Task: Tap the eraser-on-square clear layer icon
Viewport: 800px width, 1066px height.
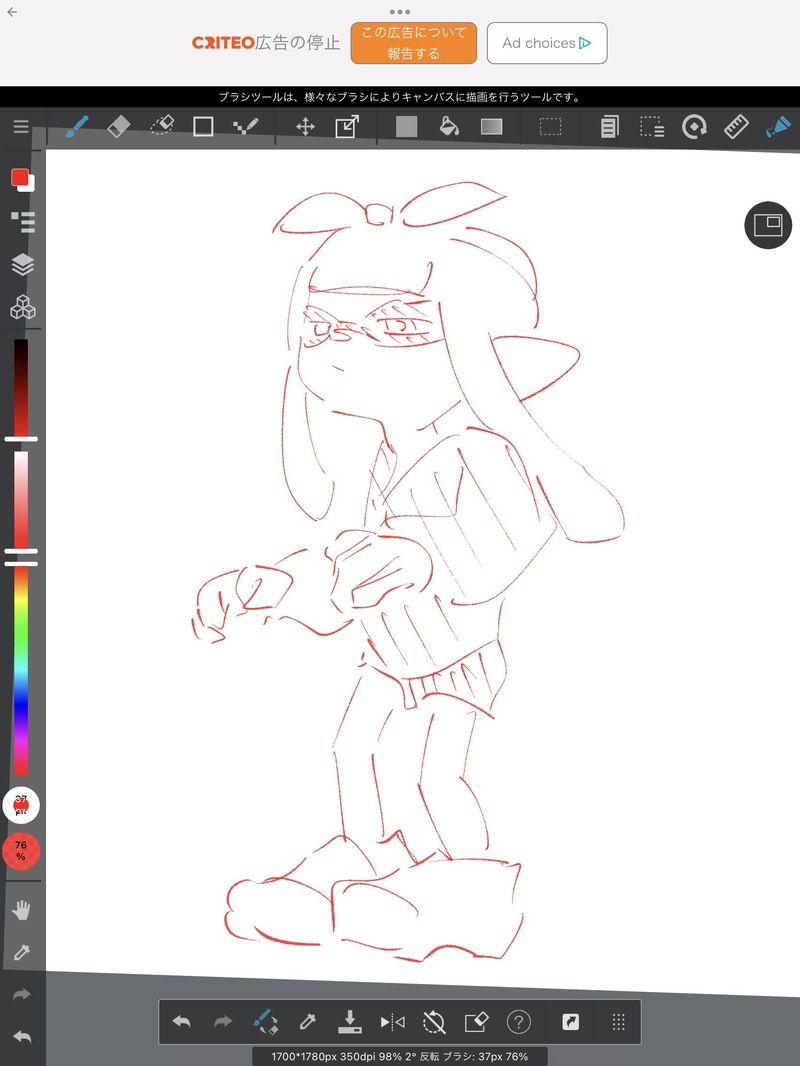Action: [476, 1021]
